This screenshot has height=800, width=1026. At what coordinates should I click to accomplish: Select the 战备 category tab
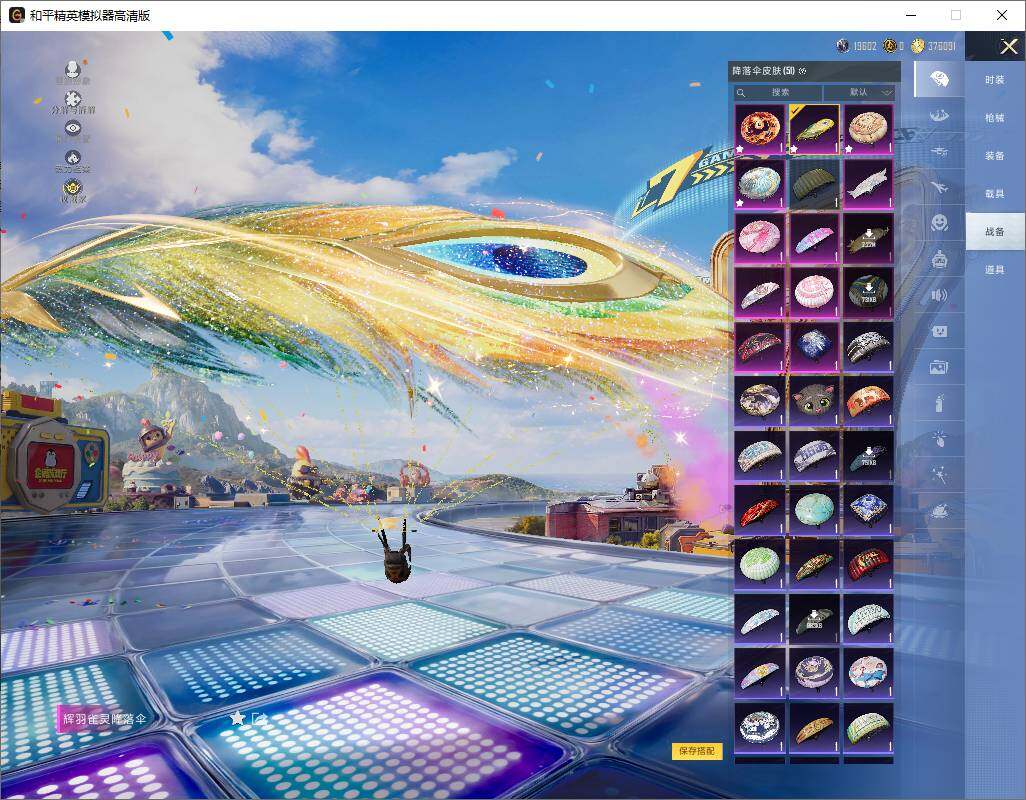point(995,232)
